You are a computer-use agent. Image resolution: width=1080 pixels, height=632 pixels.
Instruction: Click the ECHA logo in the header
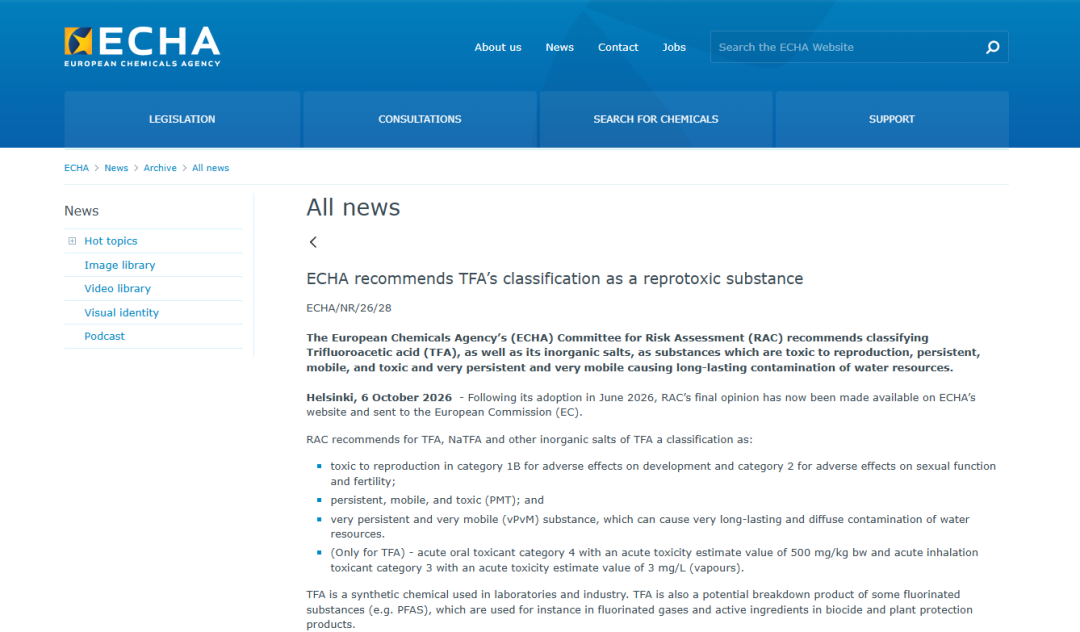coord(143,47)
